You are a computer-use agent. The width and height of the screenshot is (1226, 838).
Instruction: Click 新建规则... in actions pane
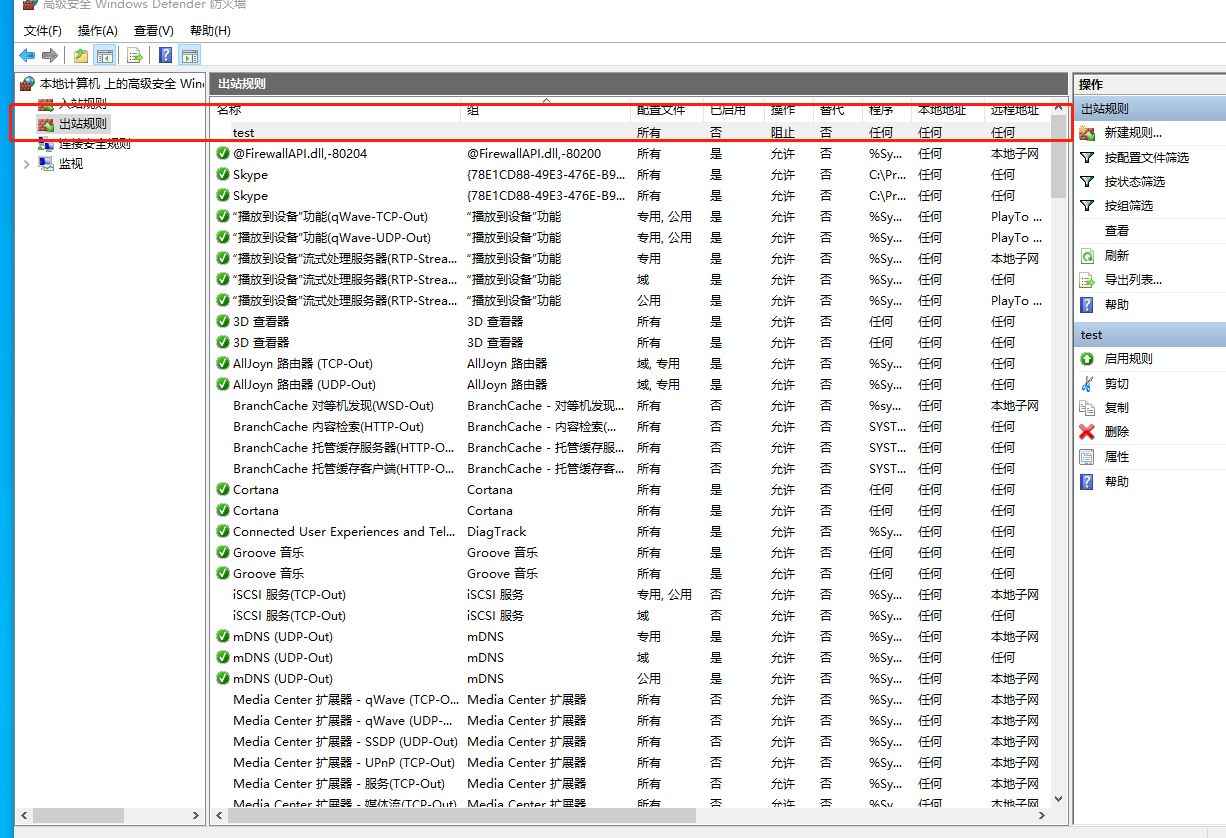click(1133, 133)
